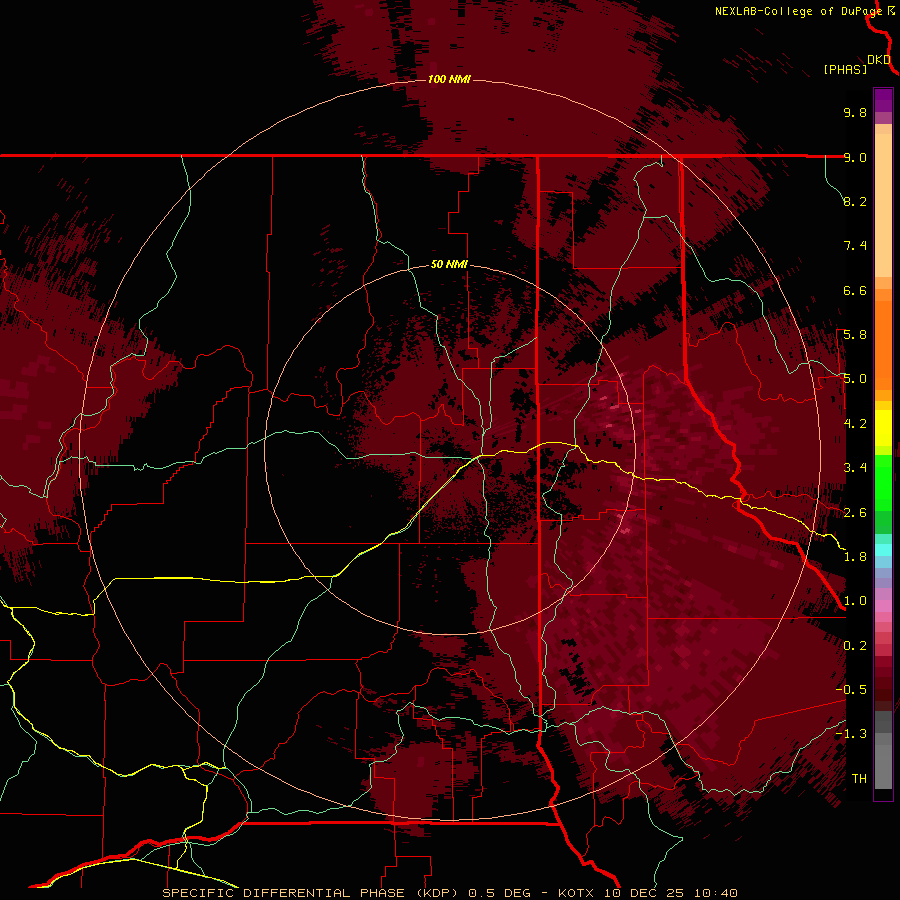Click the '9.8' color scale label
Viewport: 900px width, 900px height.
pyautogui.click(x=855, y=112)
